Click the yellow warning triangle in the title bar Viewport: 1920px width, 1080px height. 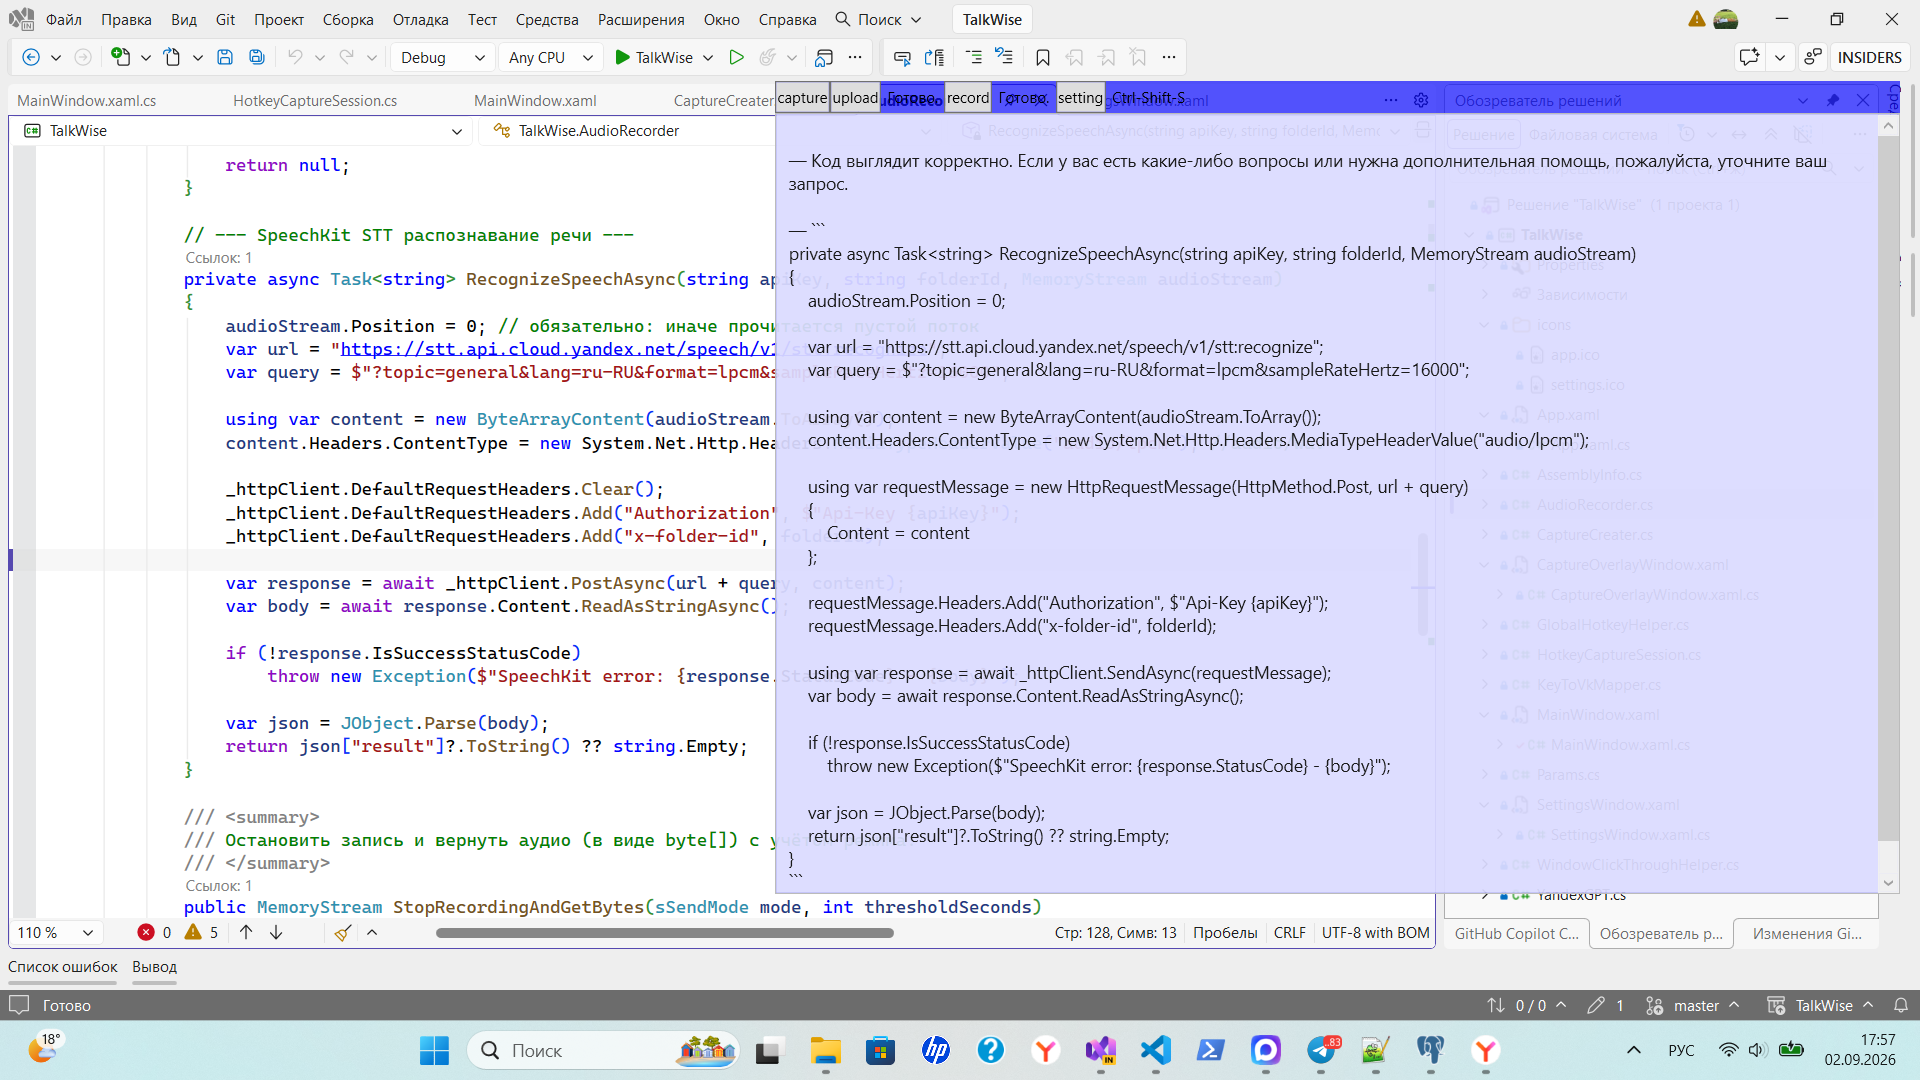tap(1697, 19)
